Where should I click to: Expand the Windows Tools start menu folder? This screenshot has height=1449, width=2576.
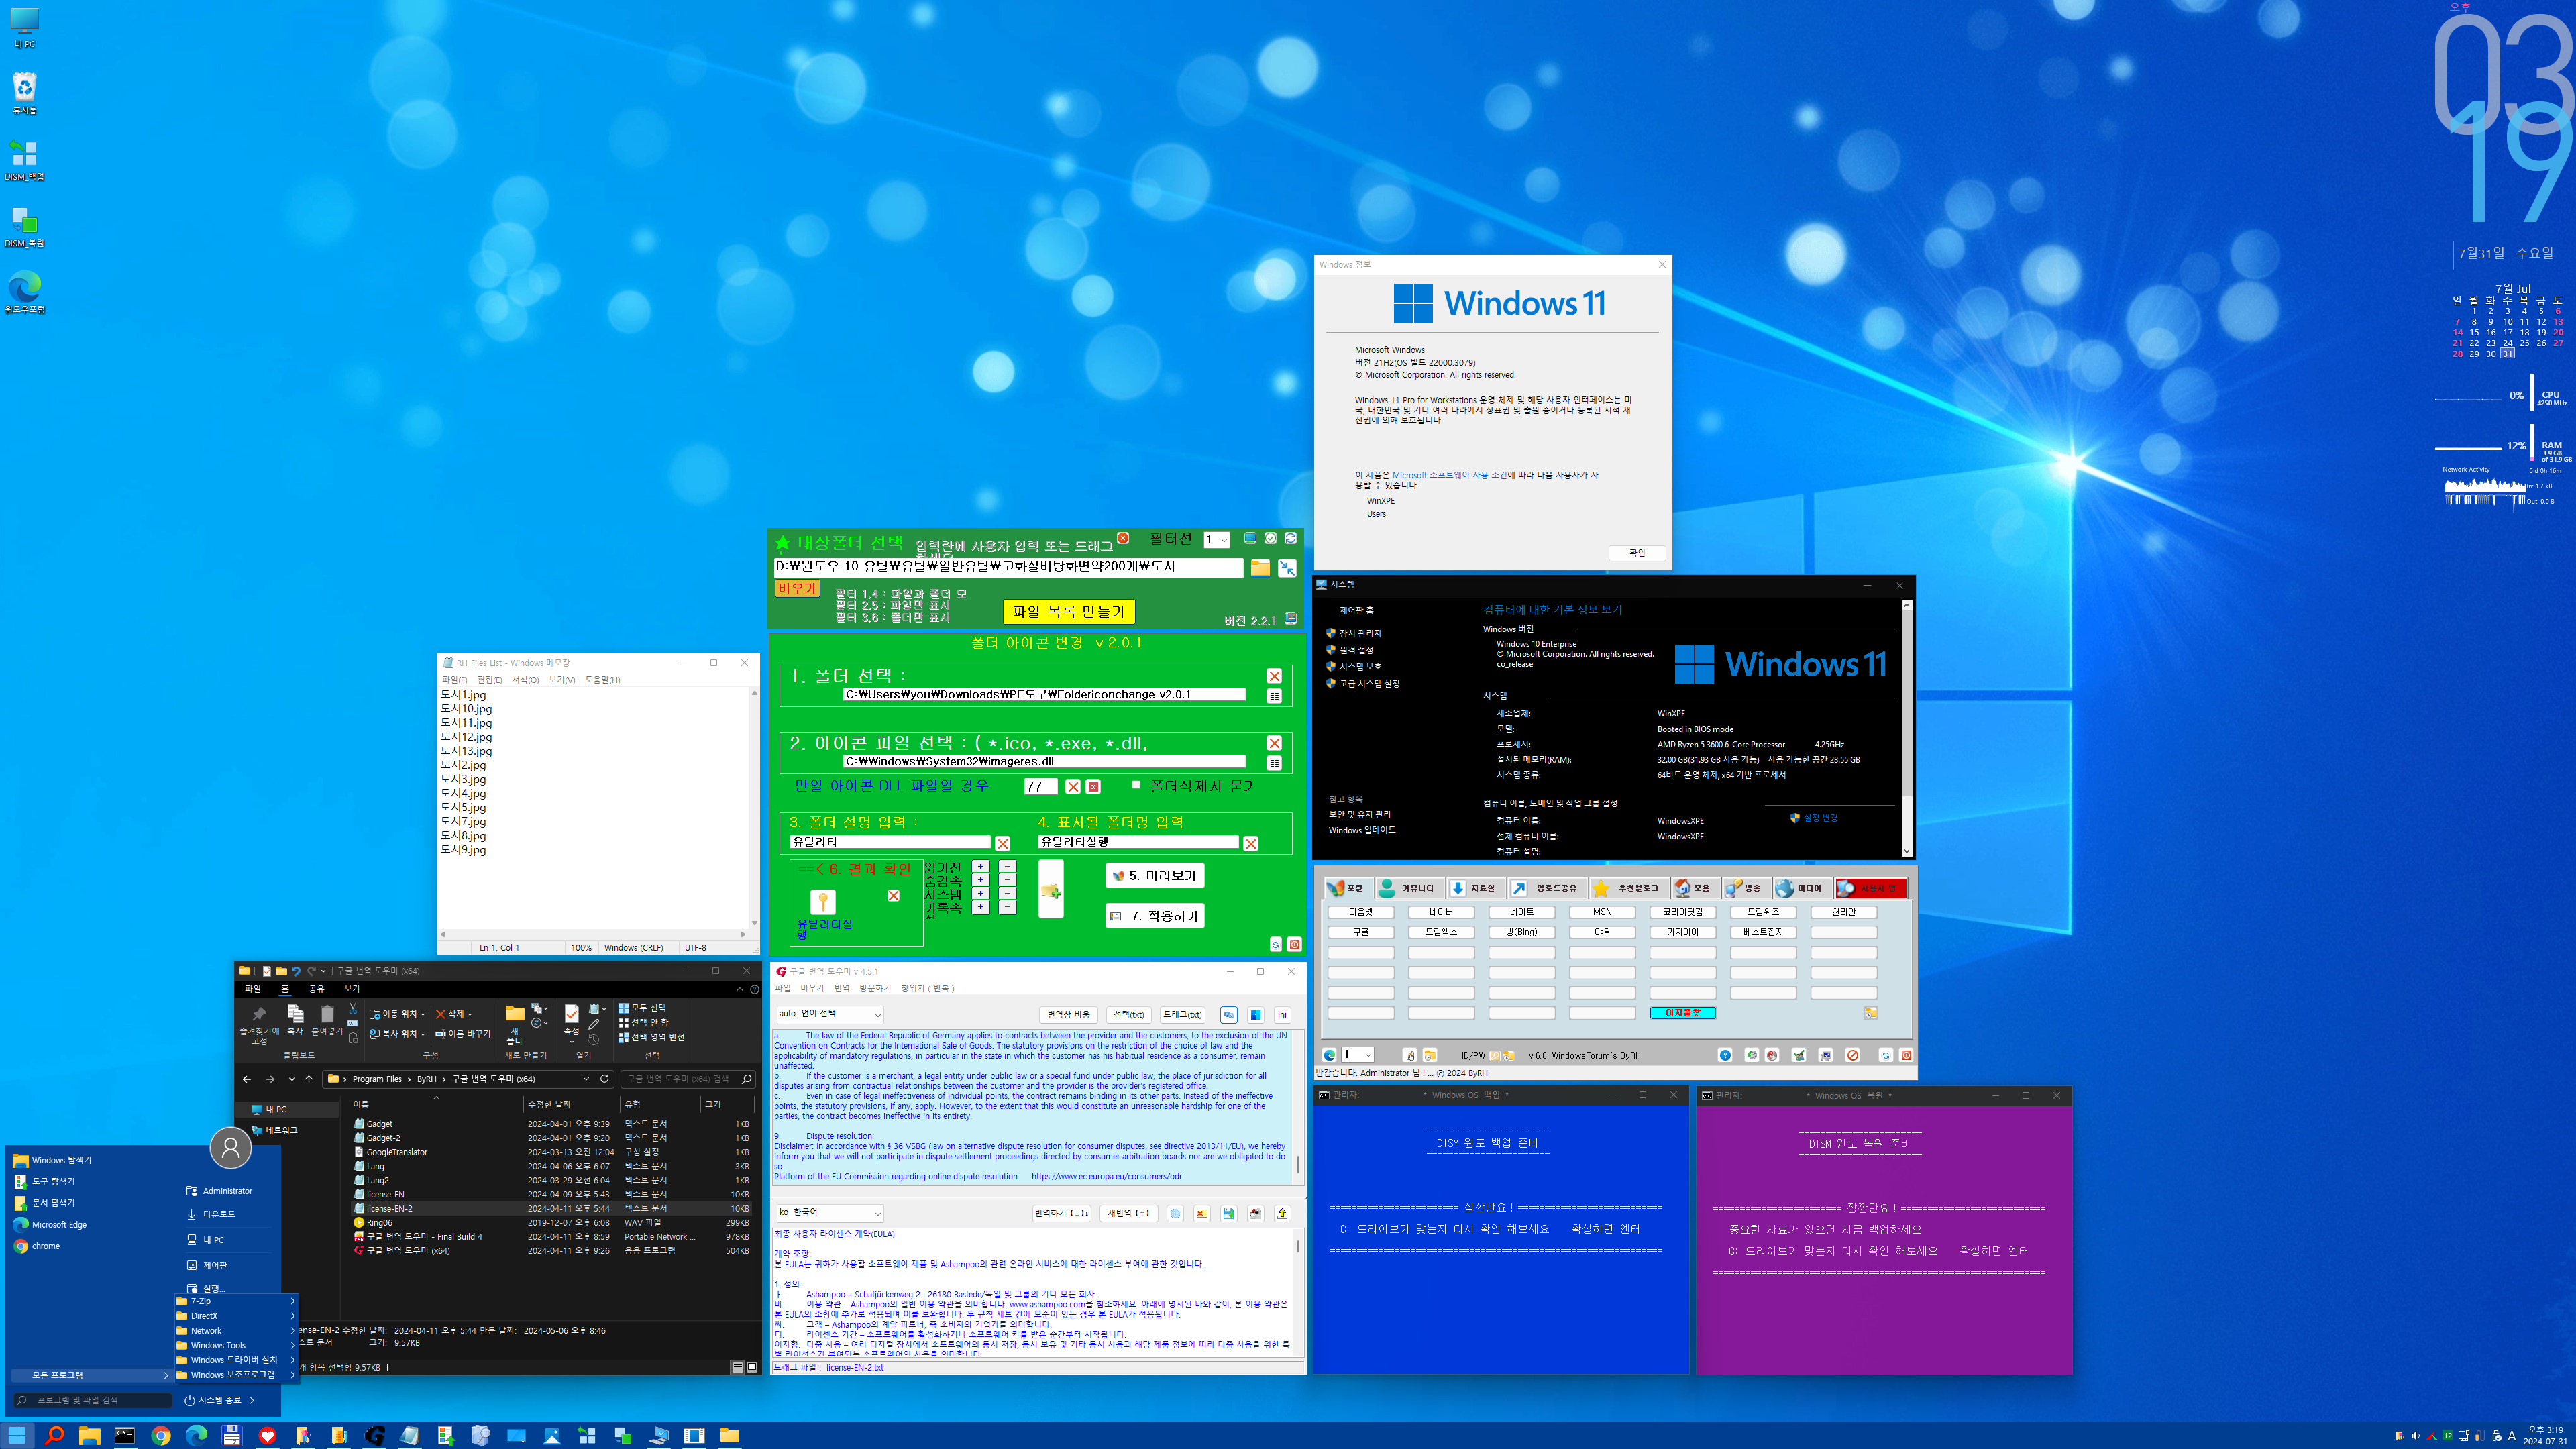click(x=236, y=1345)
